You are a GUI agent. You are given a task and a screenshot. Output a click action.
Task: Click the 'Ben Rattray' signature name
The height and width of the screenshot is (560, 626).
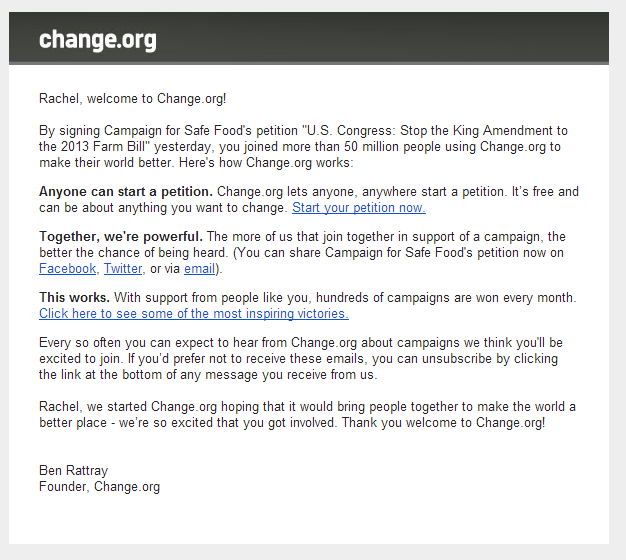[x=73, y=471]
